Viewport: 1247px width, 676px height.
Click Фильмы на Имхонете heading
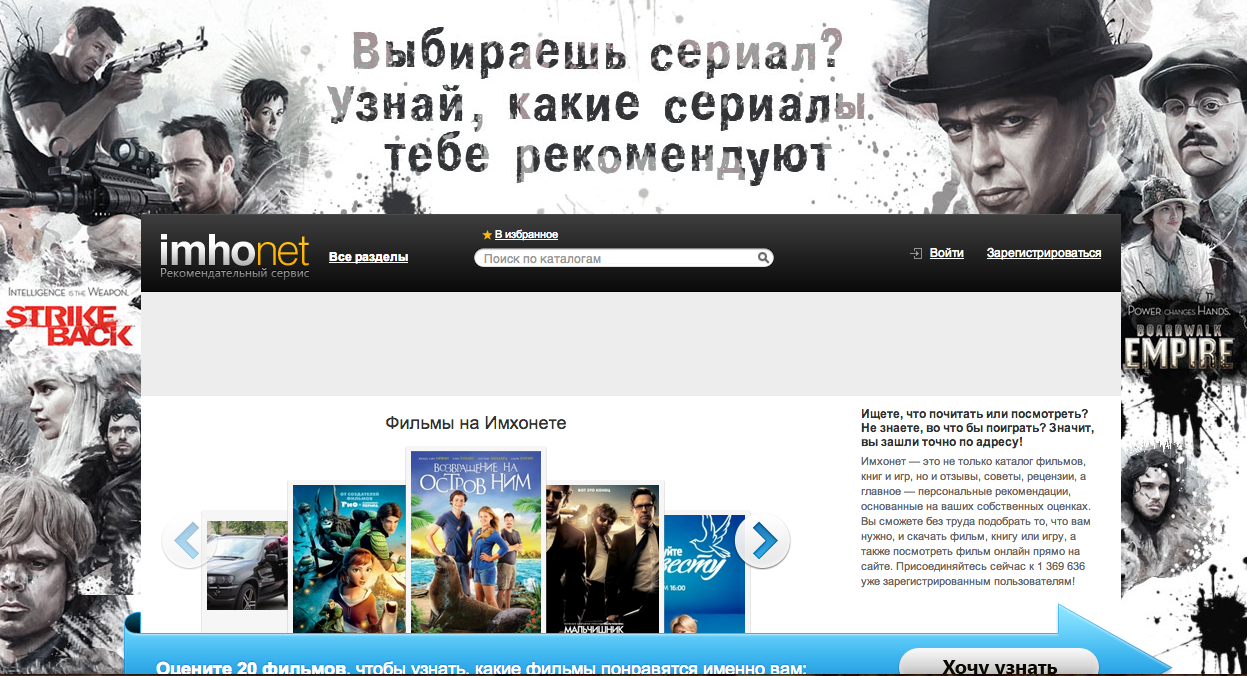tap(476, 423)
